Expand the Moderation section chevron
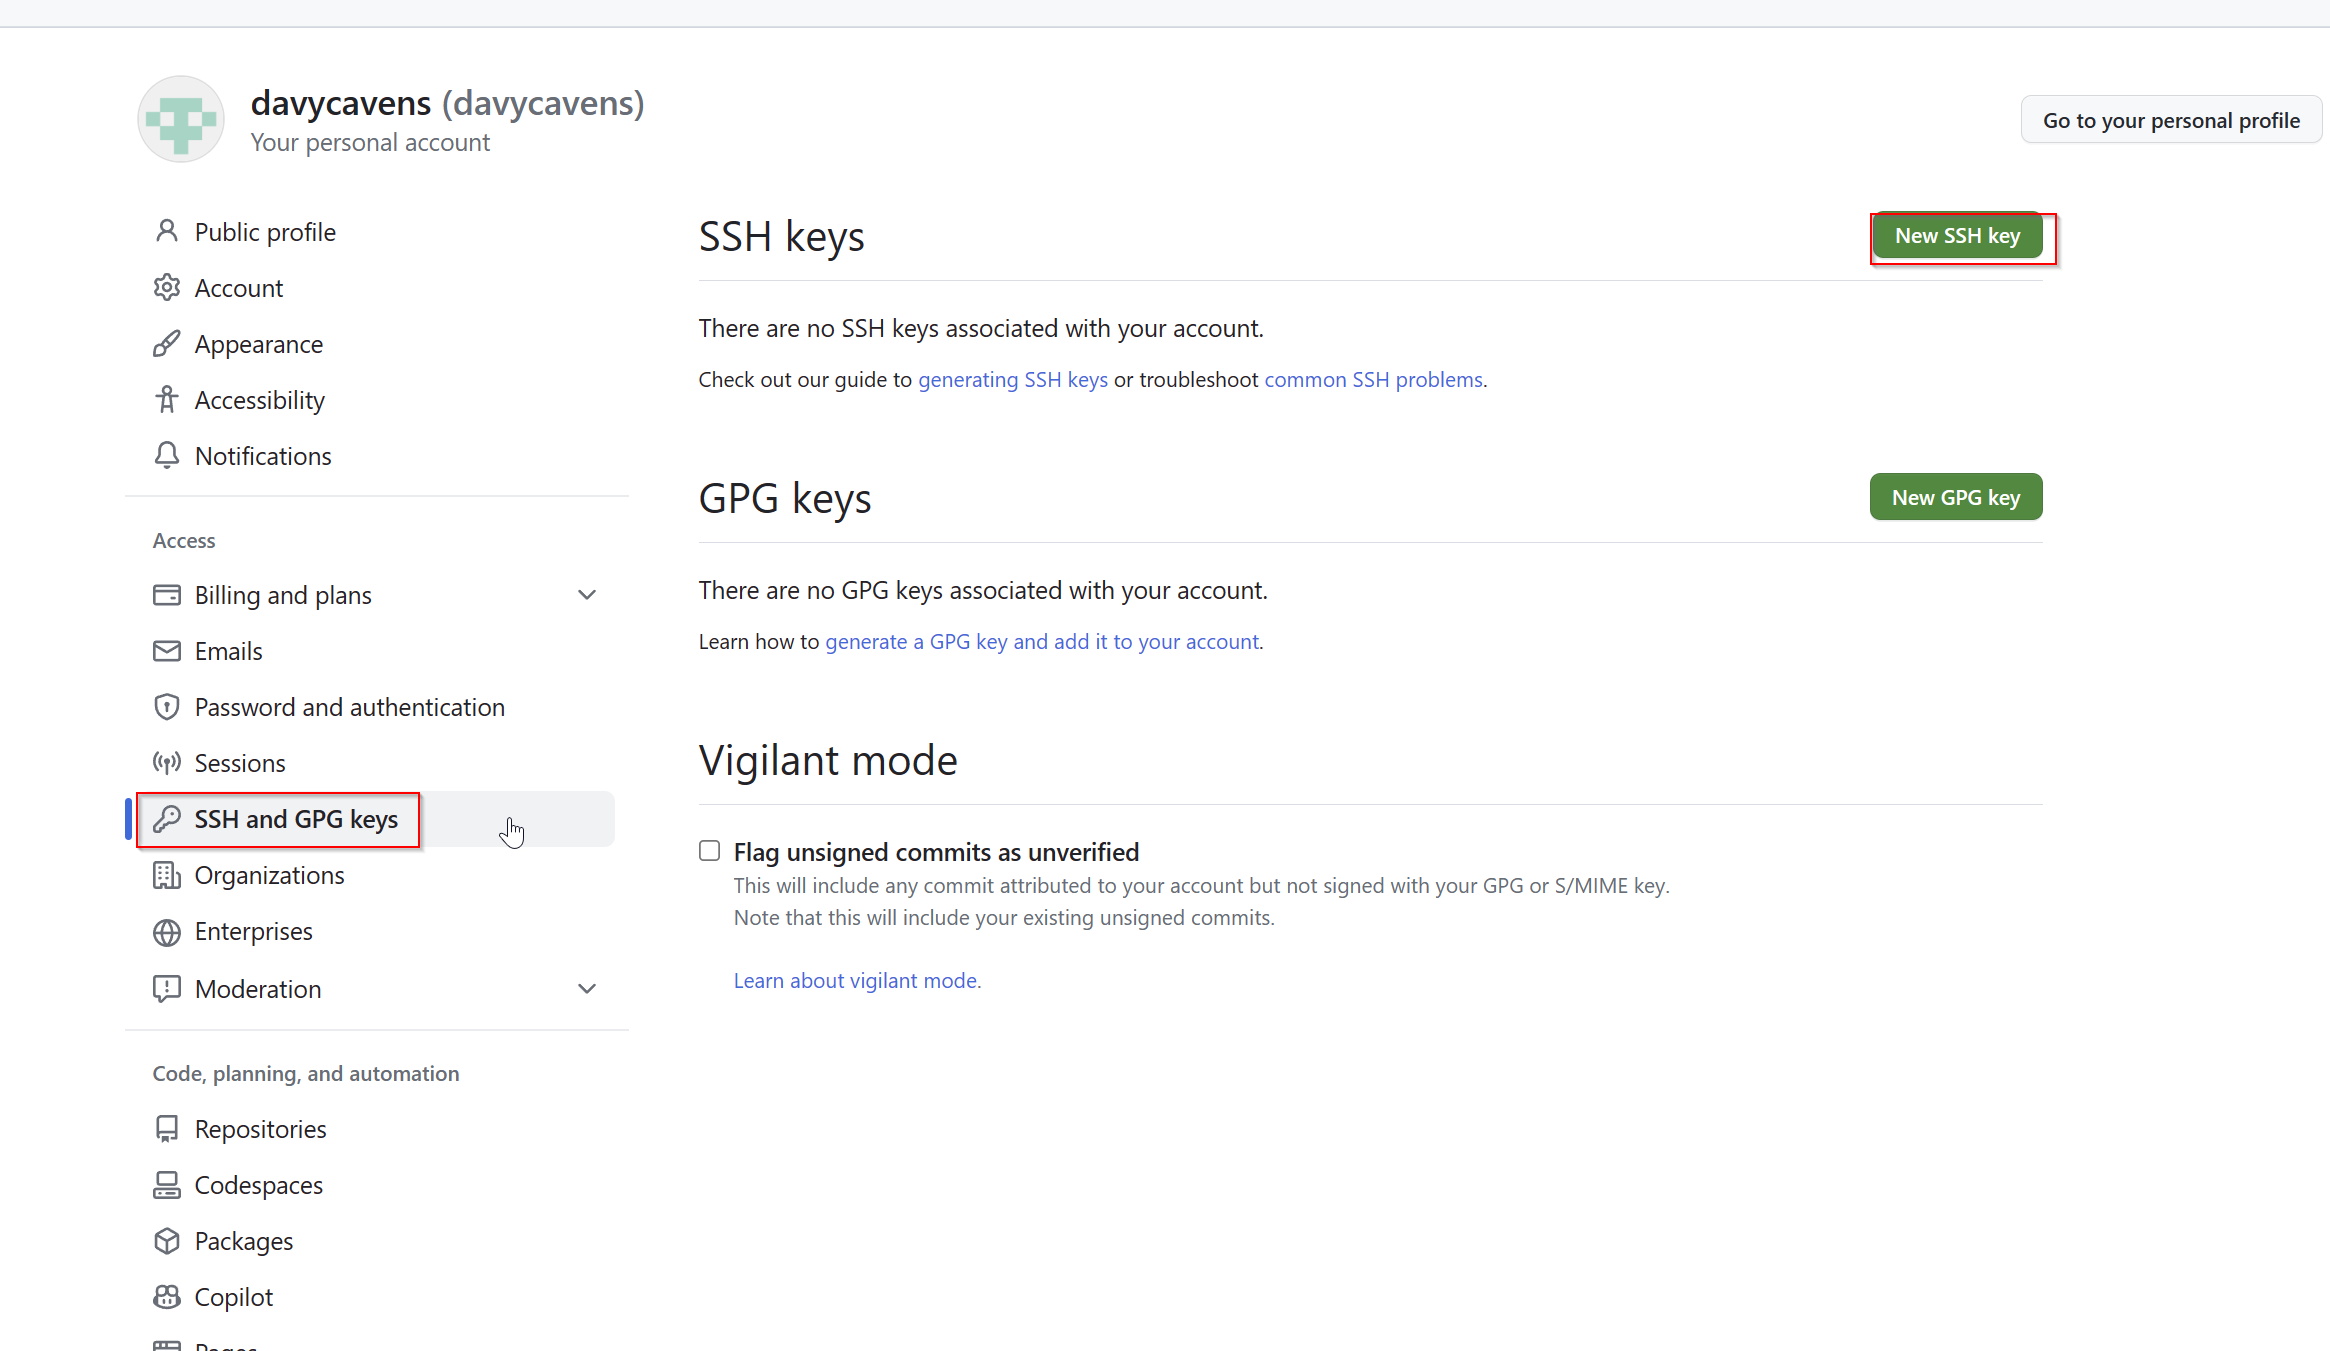The height and width of the screenshot is (1351, 2330). click(x=587, y=989)
